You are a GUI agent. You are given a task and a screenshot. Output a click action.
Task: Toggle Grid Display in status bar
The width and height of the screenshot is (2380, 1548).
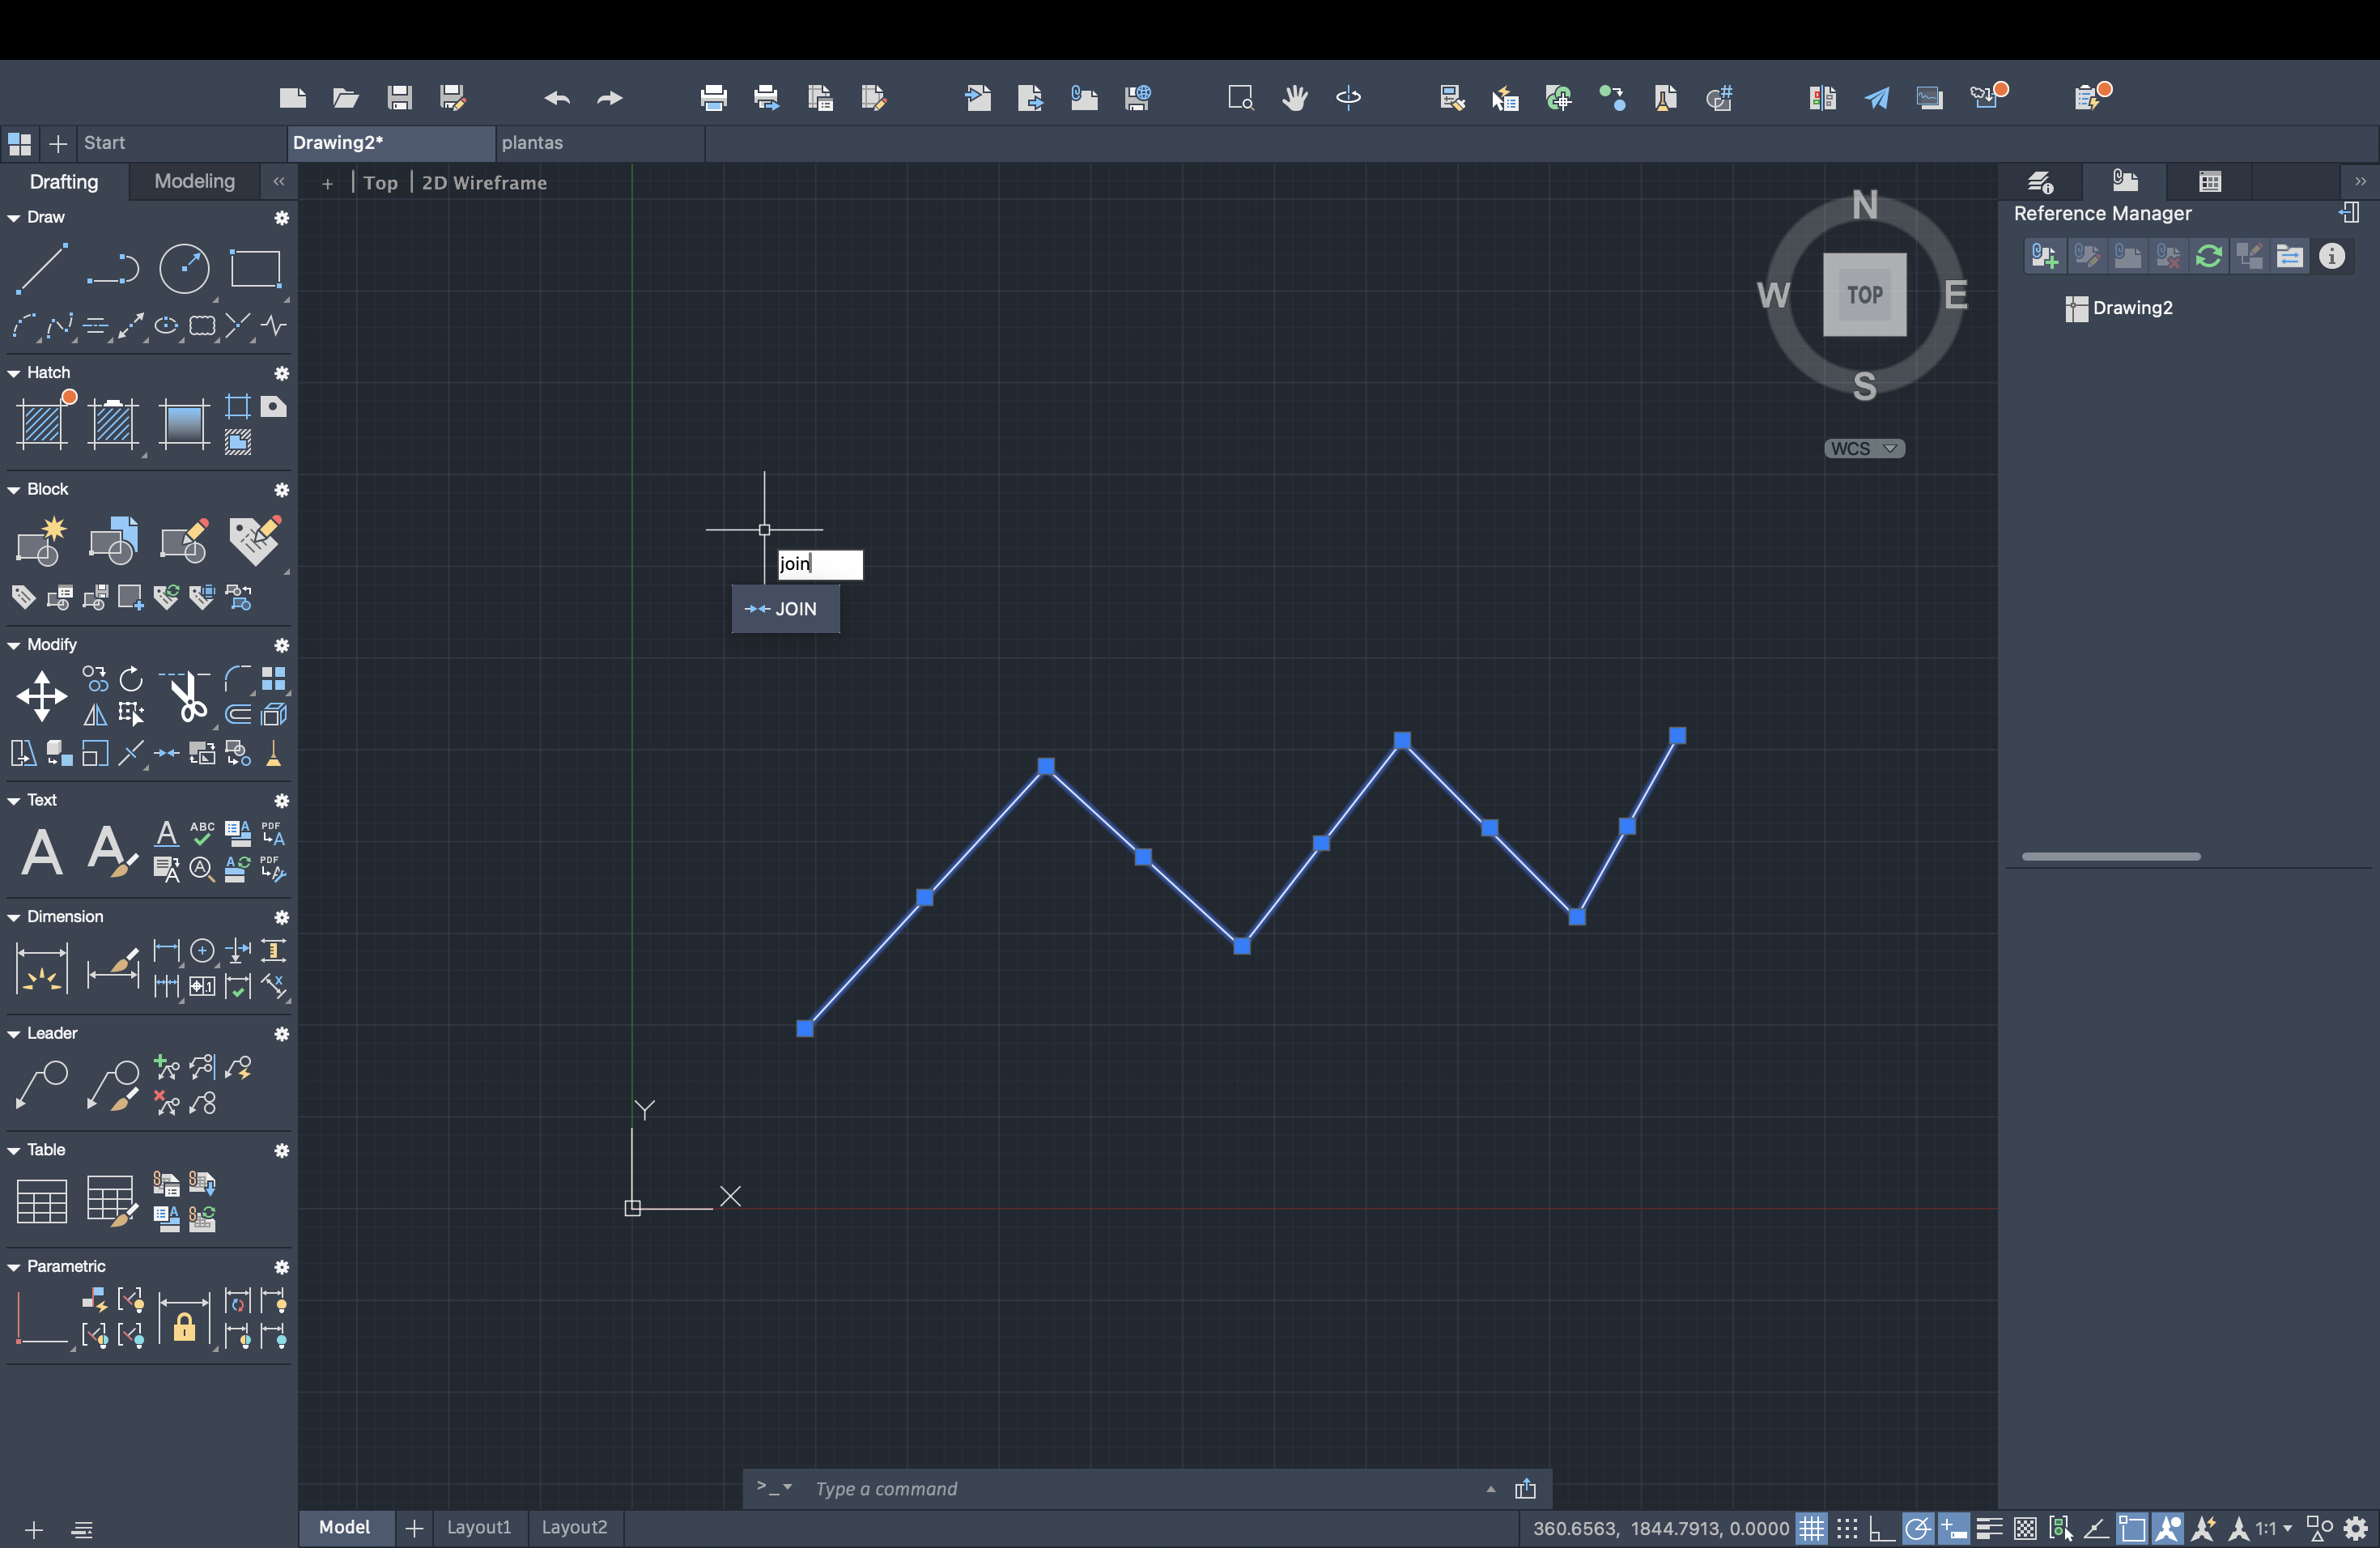1811,1528
